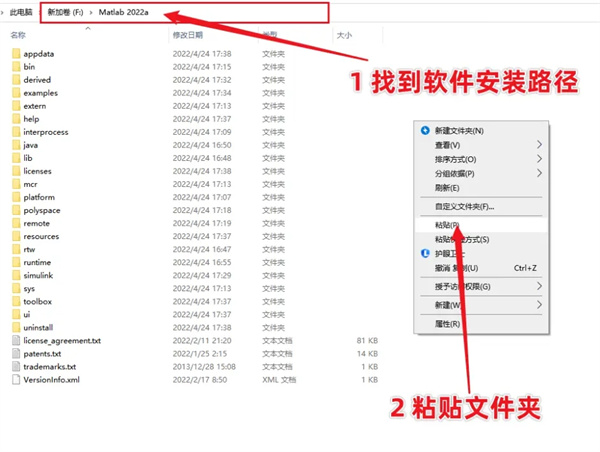Click the ui folder icon
The image size is (600, 452).
coord(16,314)
